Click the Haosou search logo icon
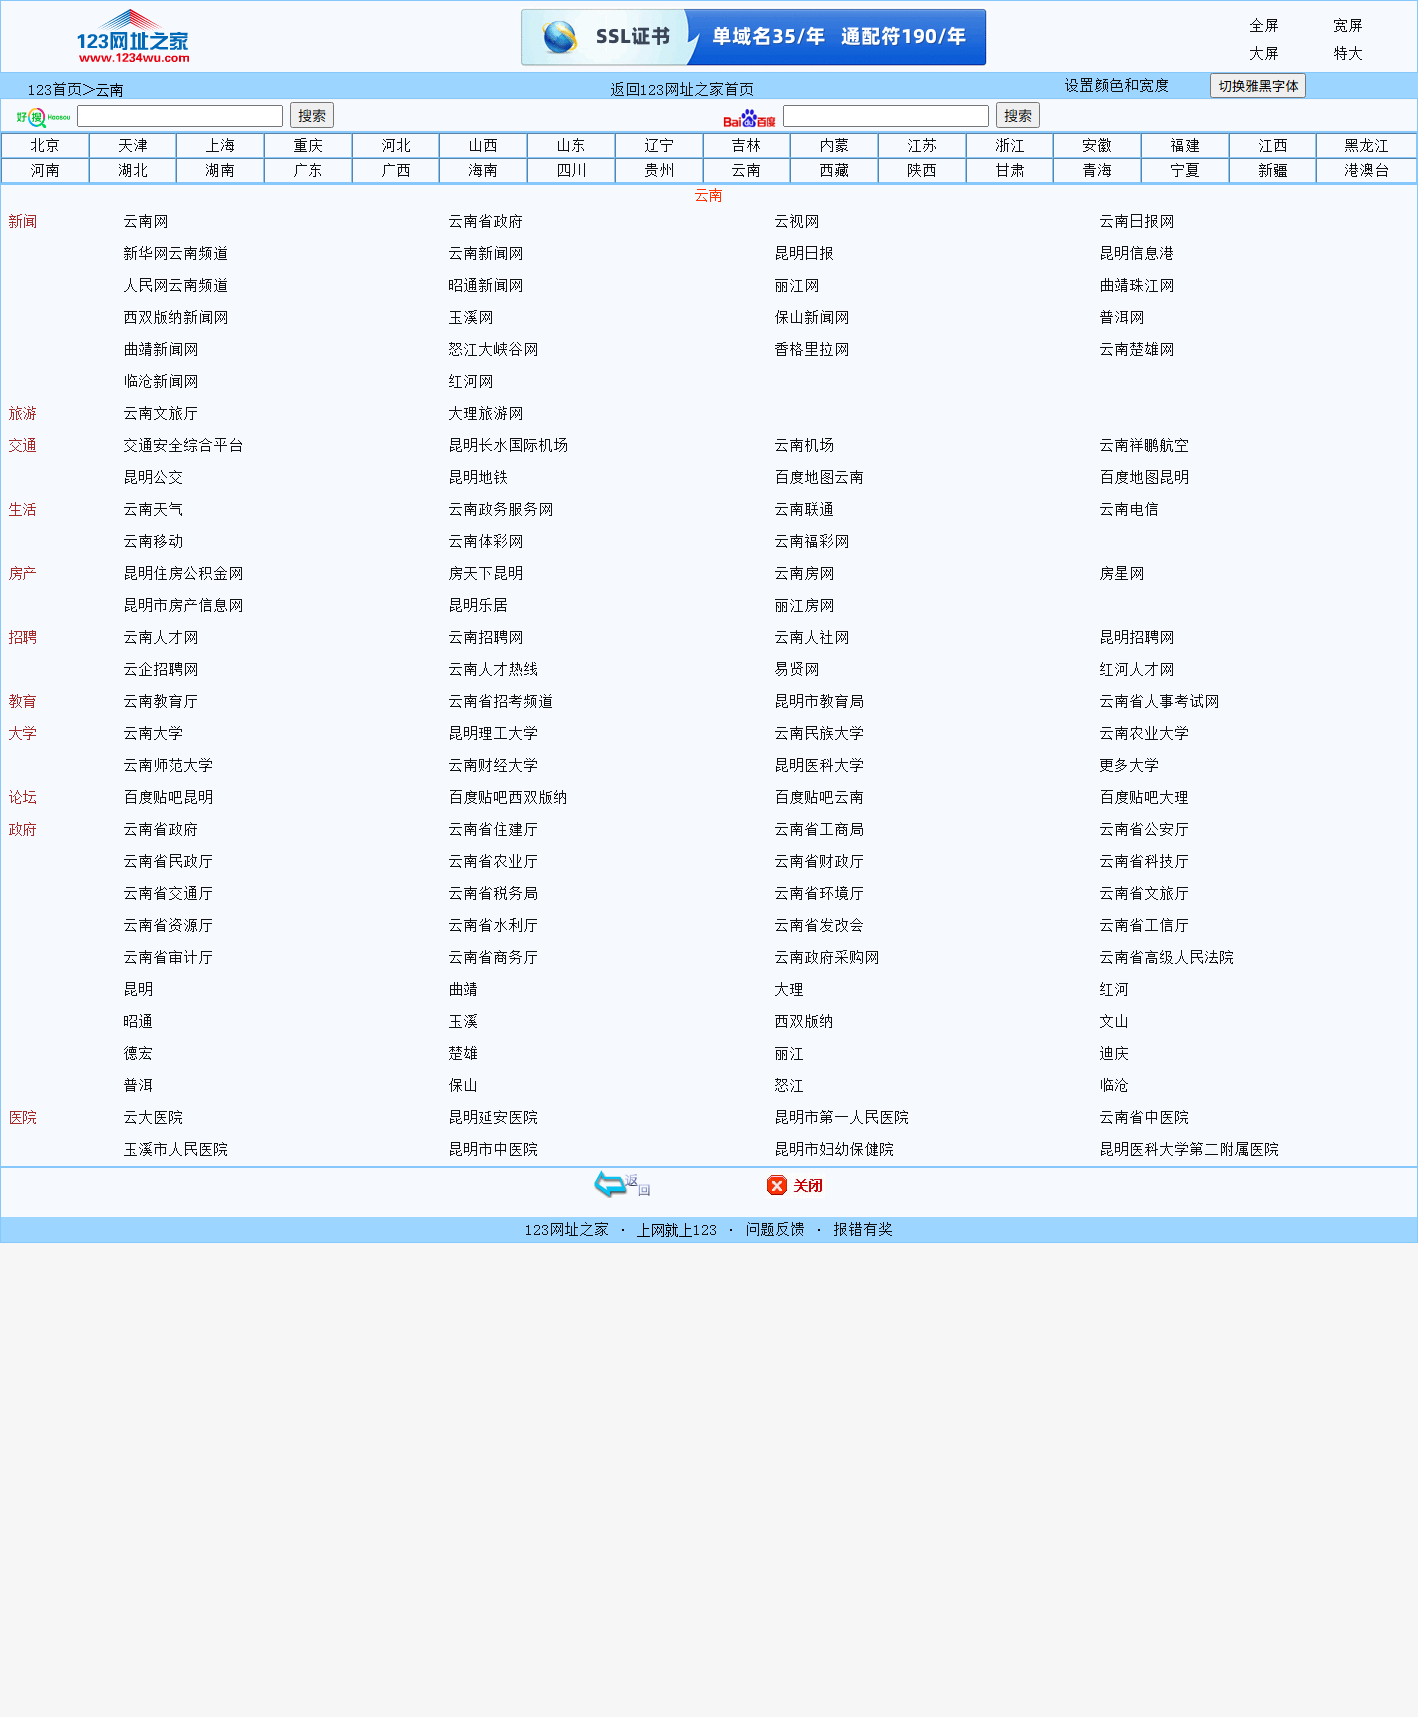The image size is (1418, 1717). click(x=42, y=117)
